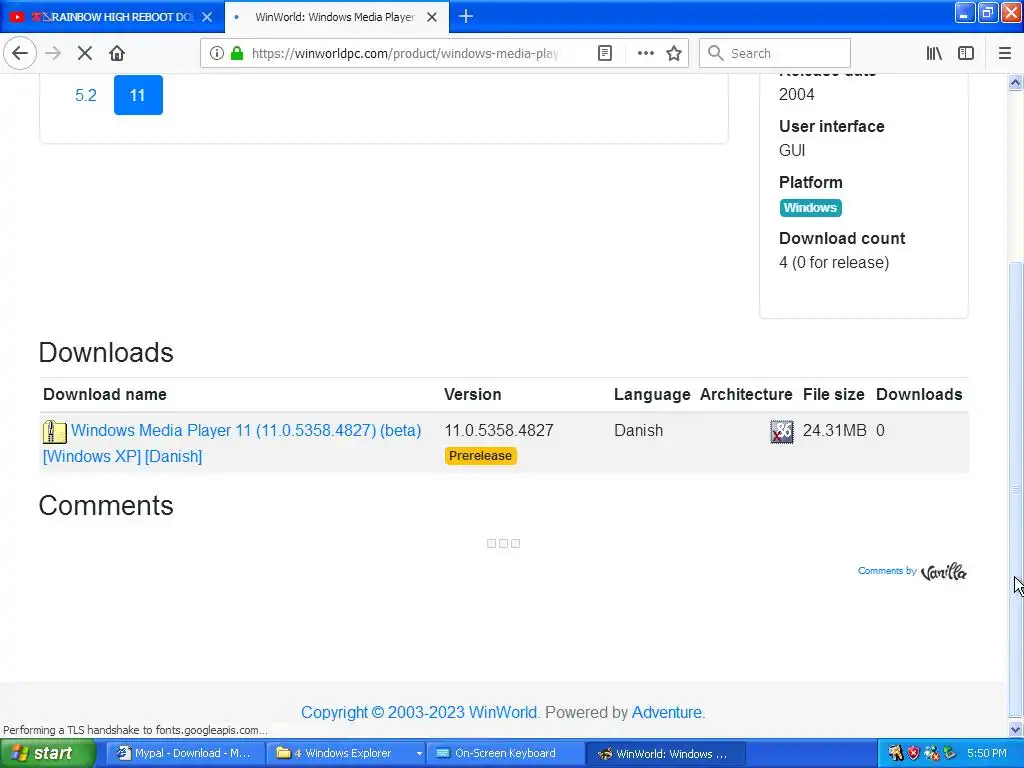Open the Copyright 2003-2023 WinWorld link
The width and height of the screenshot is (1024, 768).
(419, 712)
